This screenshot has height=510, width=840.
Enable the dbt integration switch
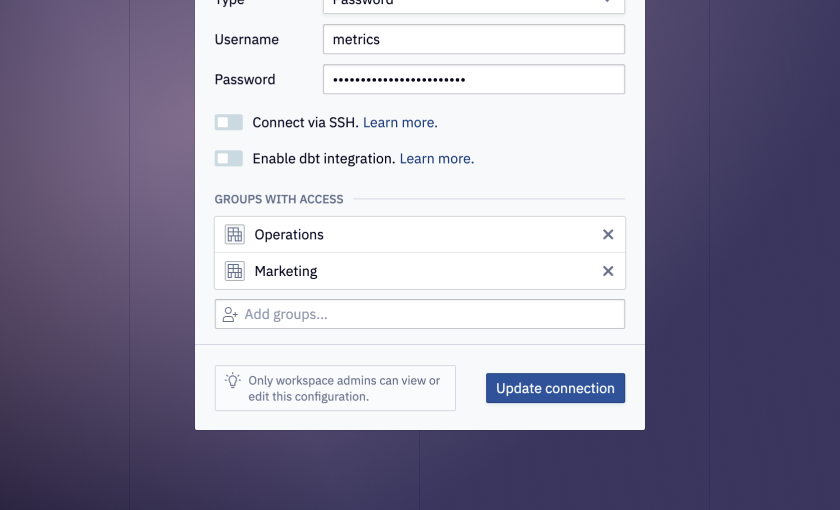pos(229,159)
